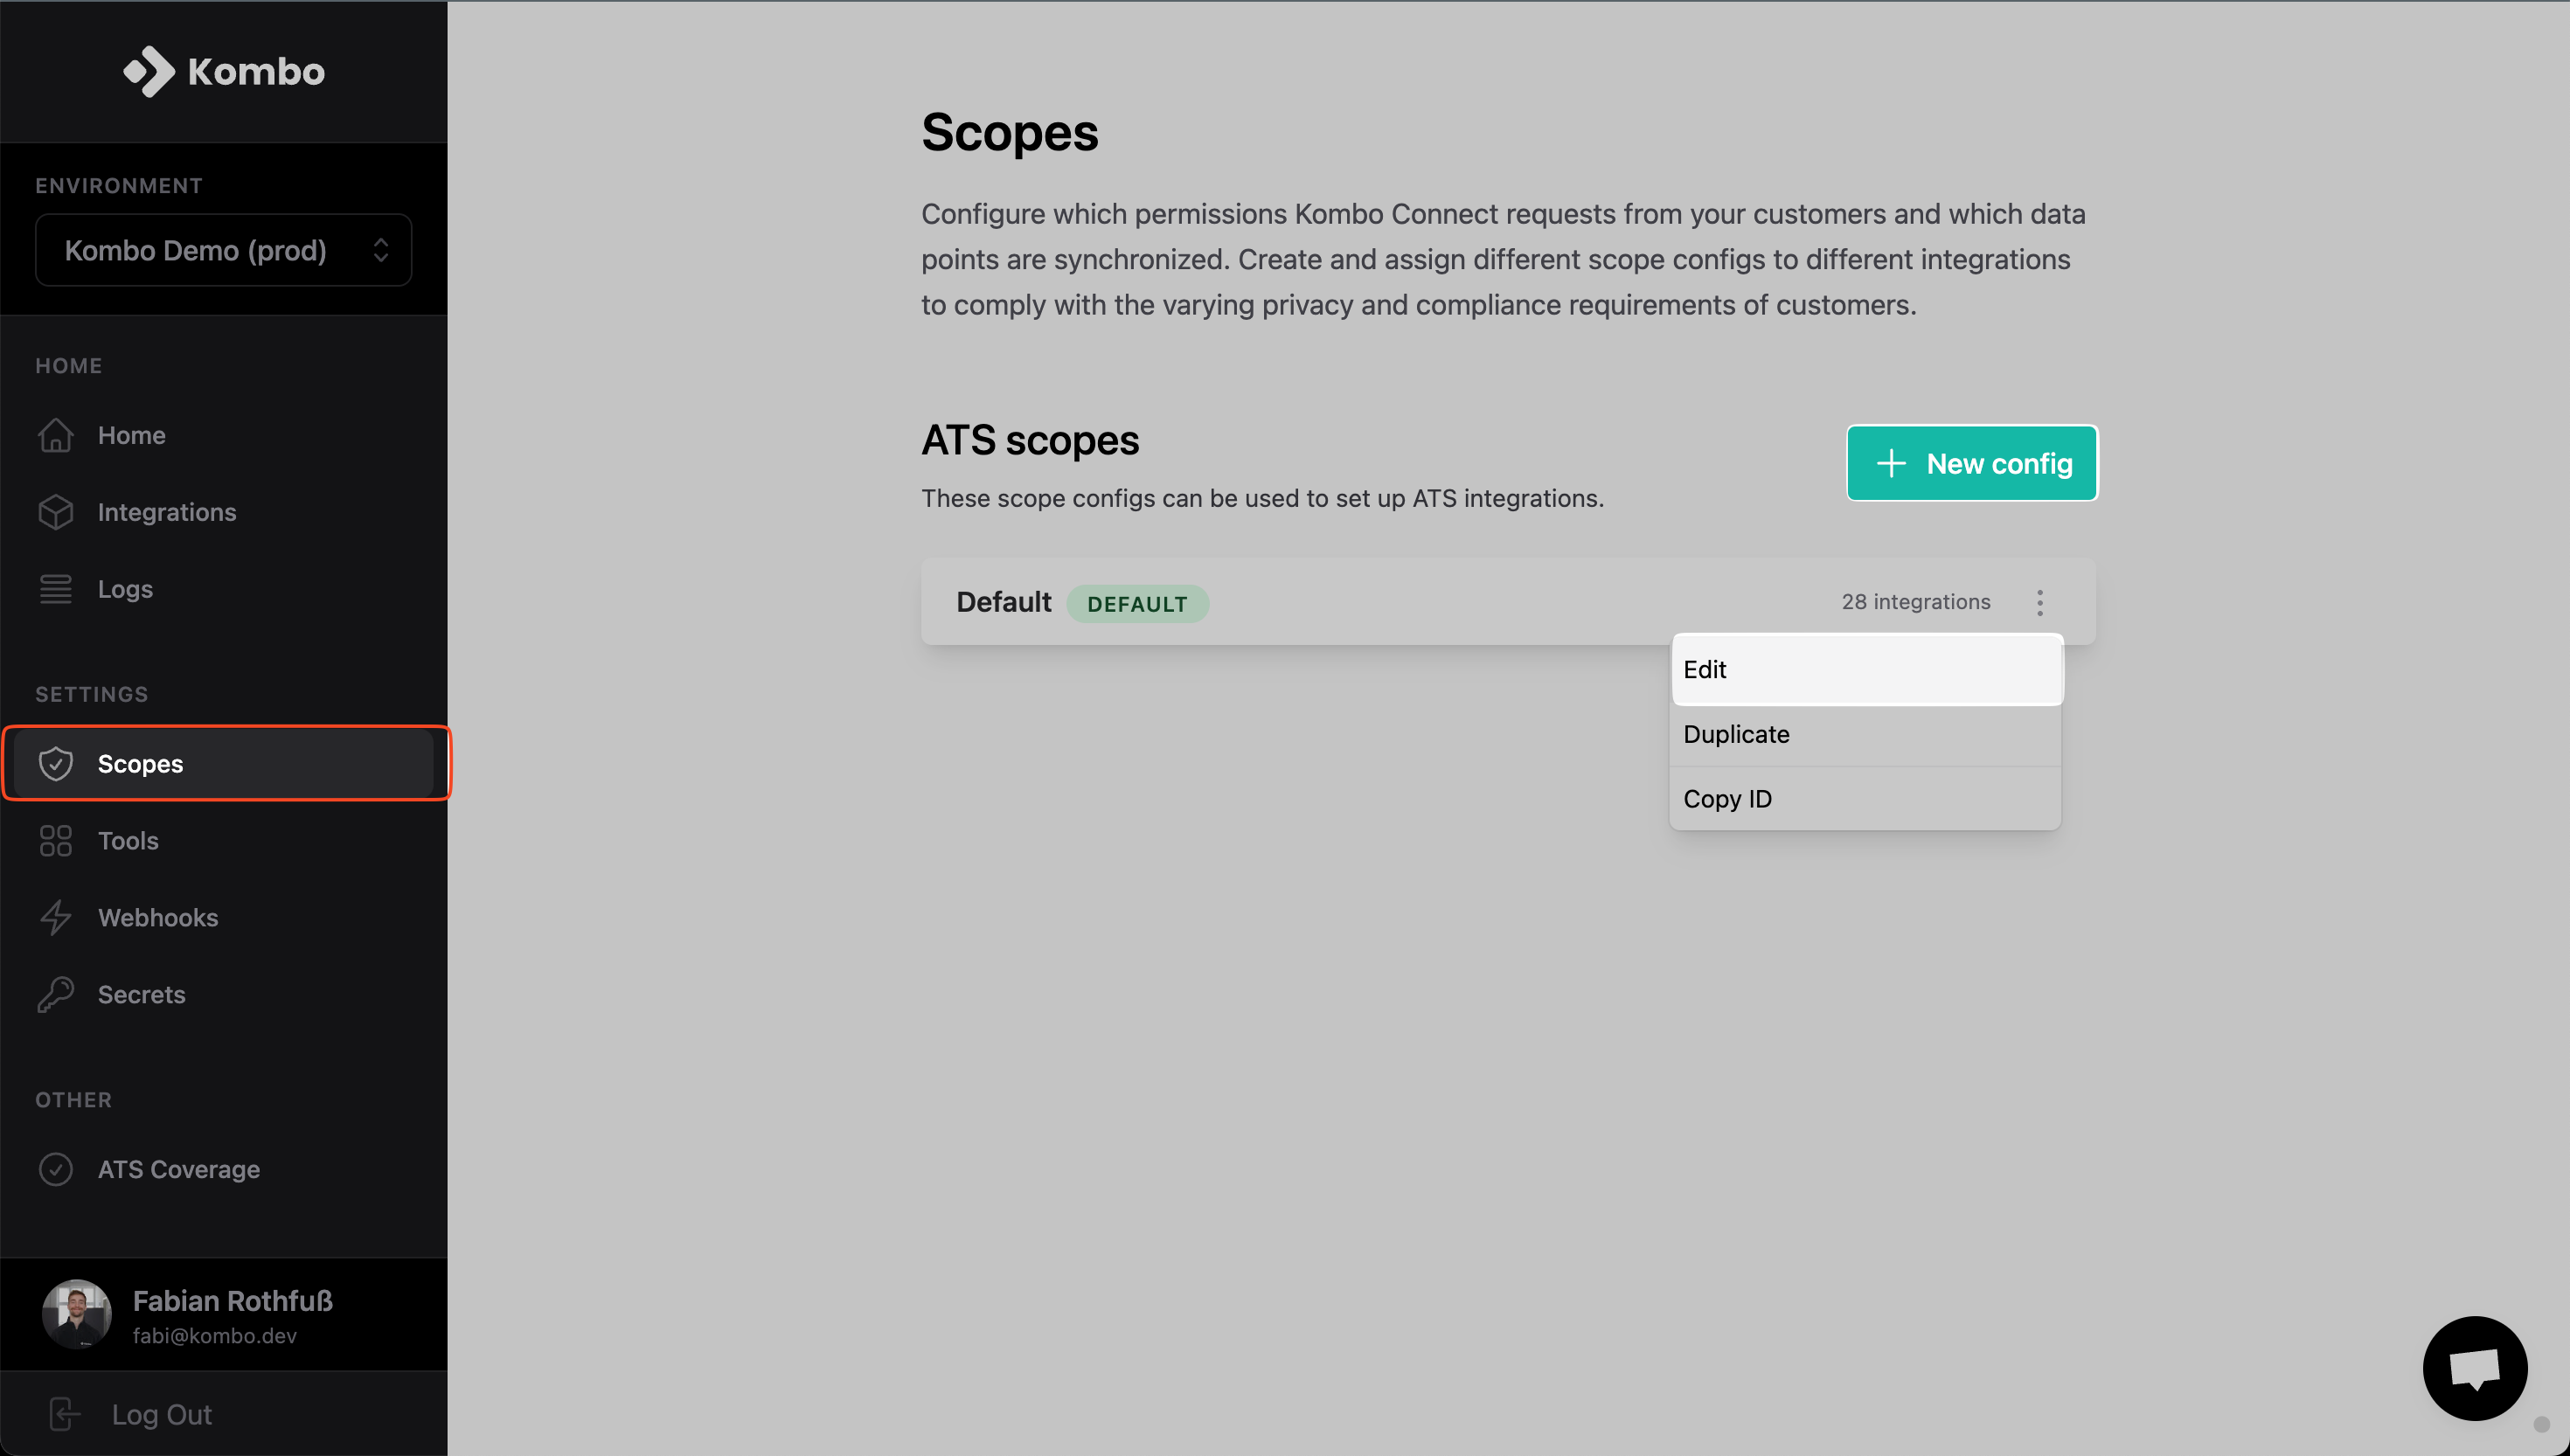This screenshot has height=1456, width=2570.
Task: Open Webhooks in the sidebar
Action: coord(224,918)
